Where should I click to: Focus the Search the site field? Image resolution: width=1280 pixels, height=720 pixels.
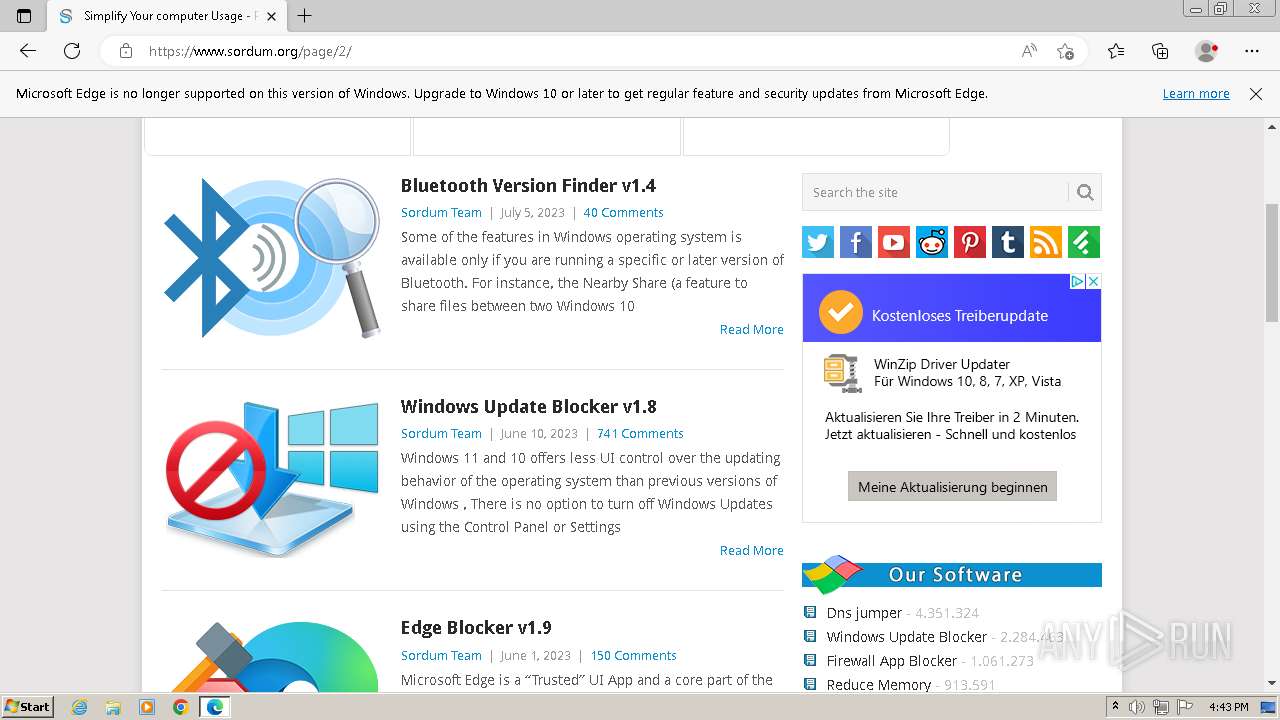[x=935, y=192]
